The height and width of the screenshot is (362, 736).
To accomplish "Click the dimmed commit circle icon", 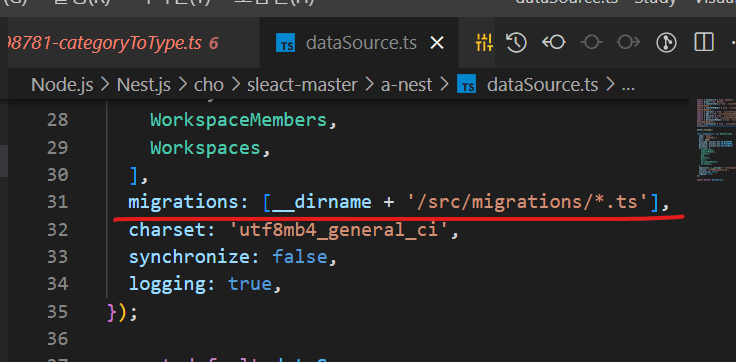I will [591, 43].
